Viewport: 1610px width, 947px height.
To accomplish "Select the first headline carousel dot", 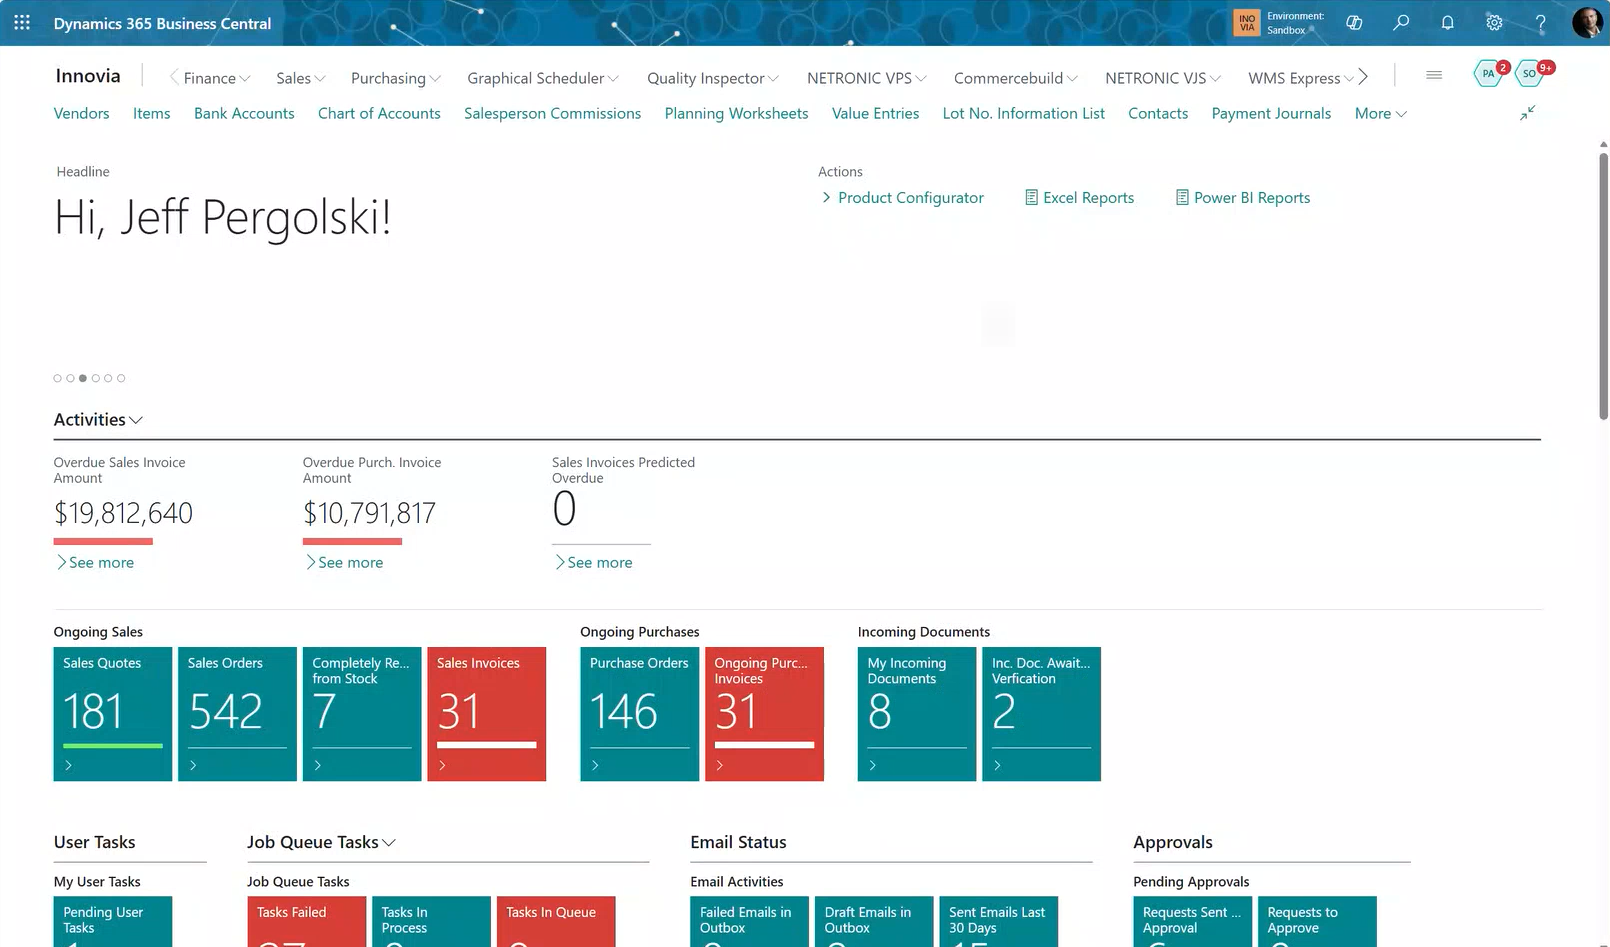I will tap(57, 378).
